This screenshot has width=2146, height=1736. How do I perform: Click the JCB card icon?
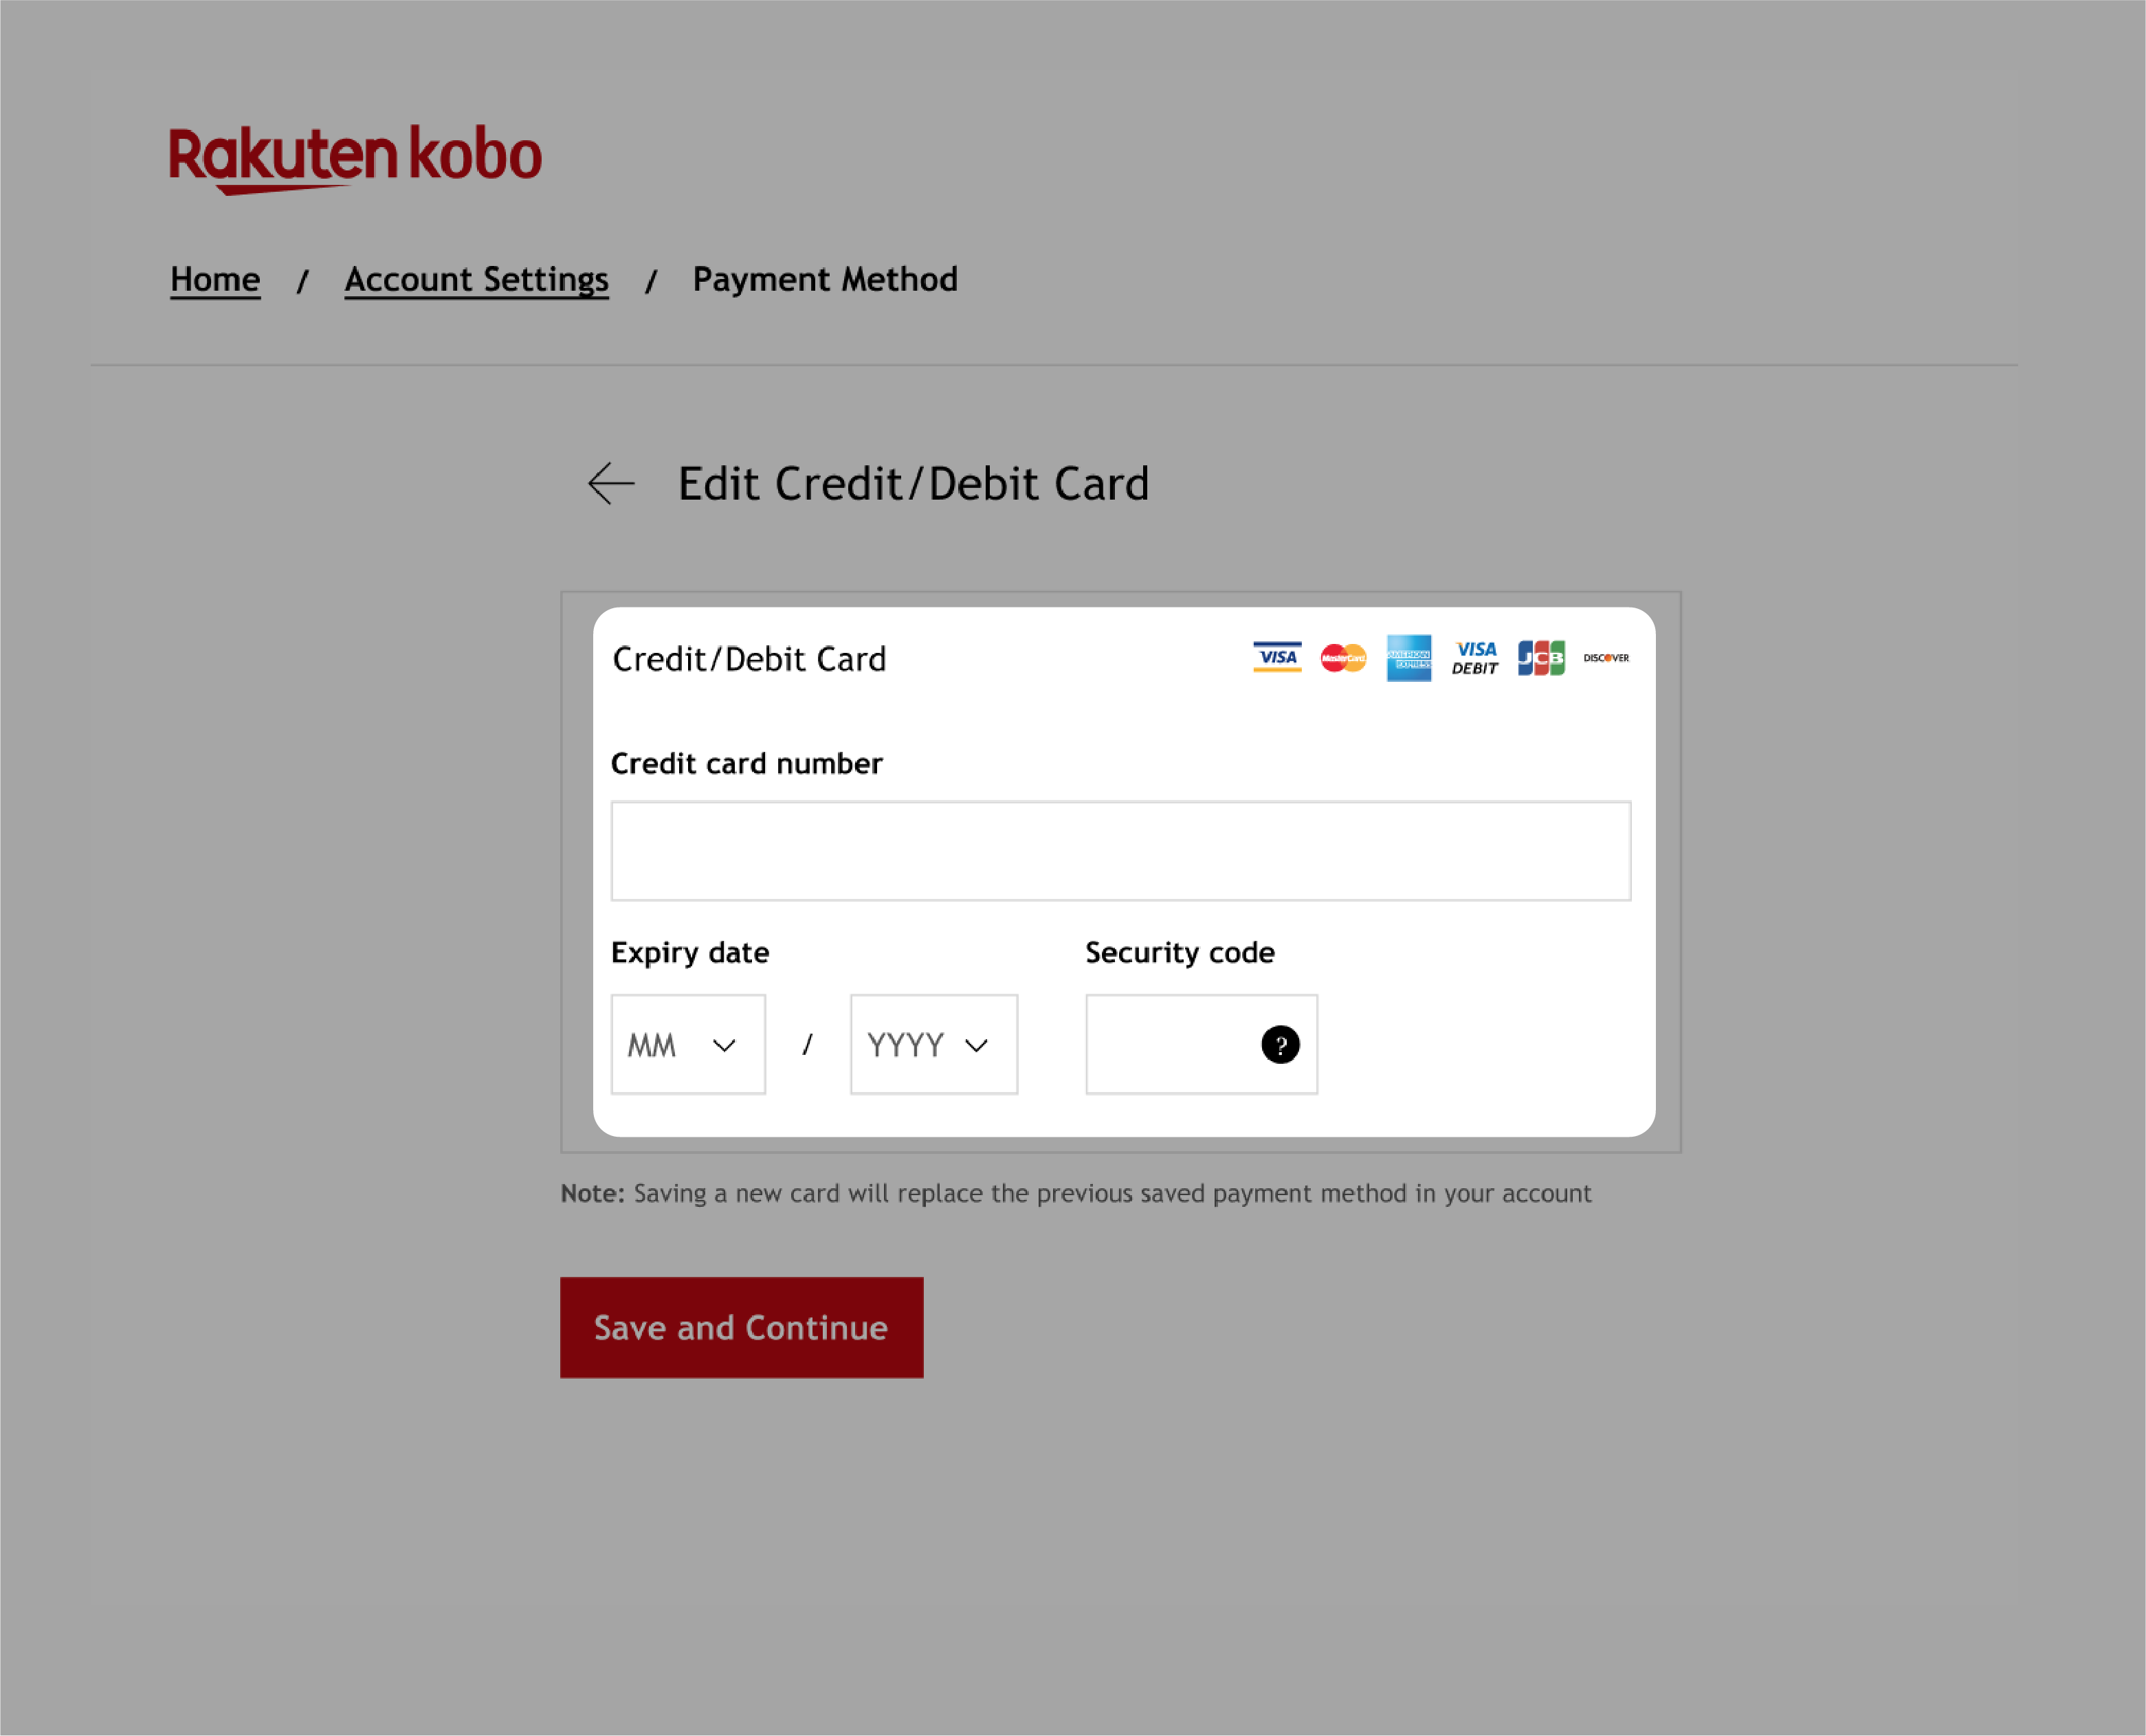tap(1540, 657)
